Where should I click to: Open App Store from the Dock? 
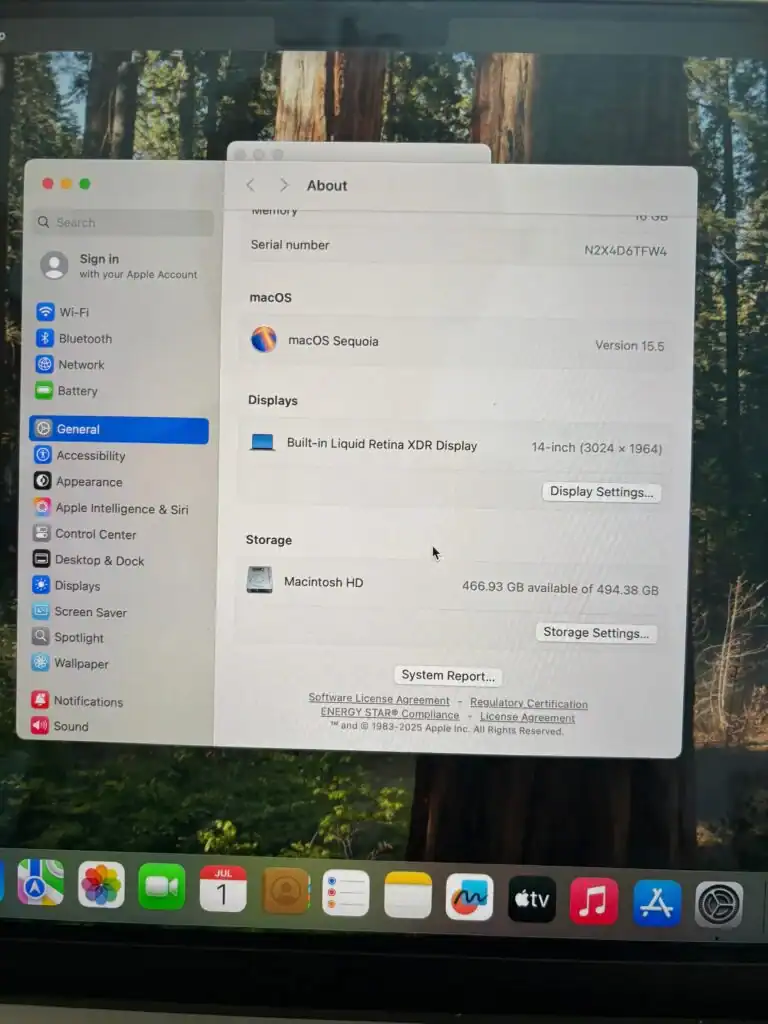[657, 903]
